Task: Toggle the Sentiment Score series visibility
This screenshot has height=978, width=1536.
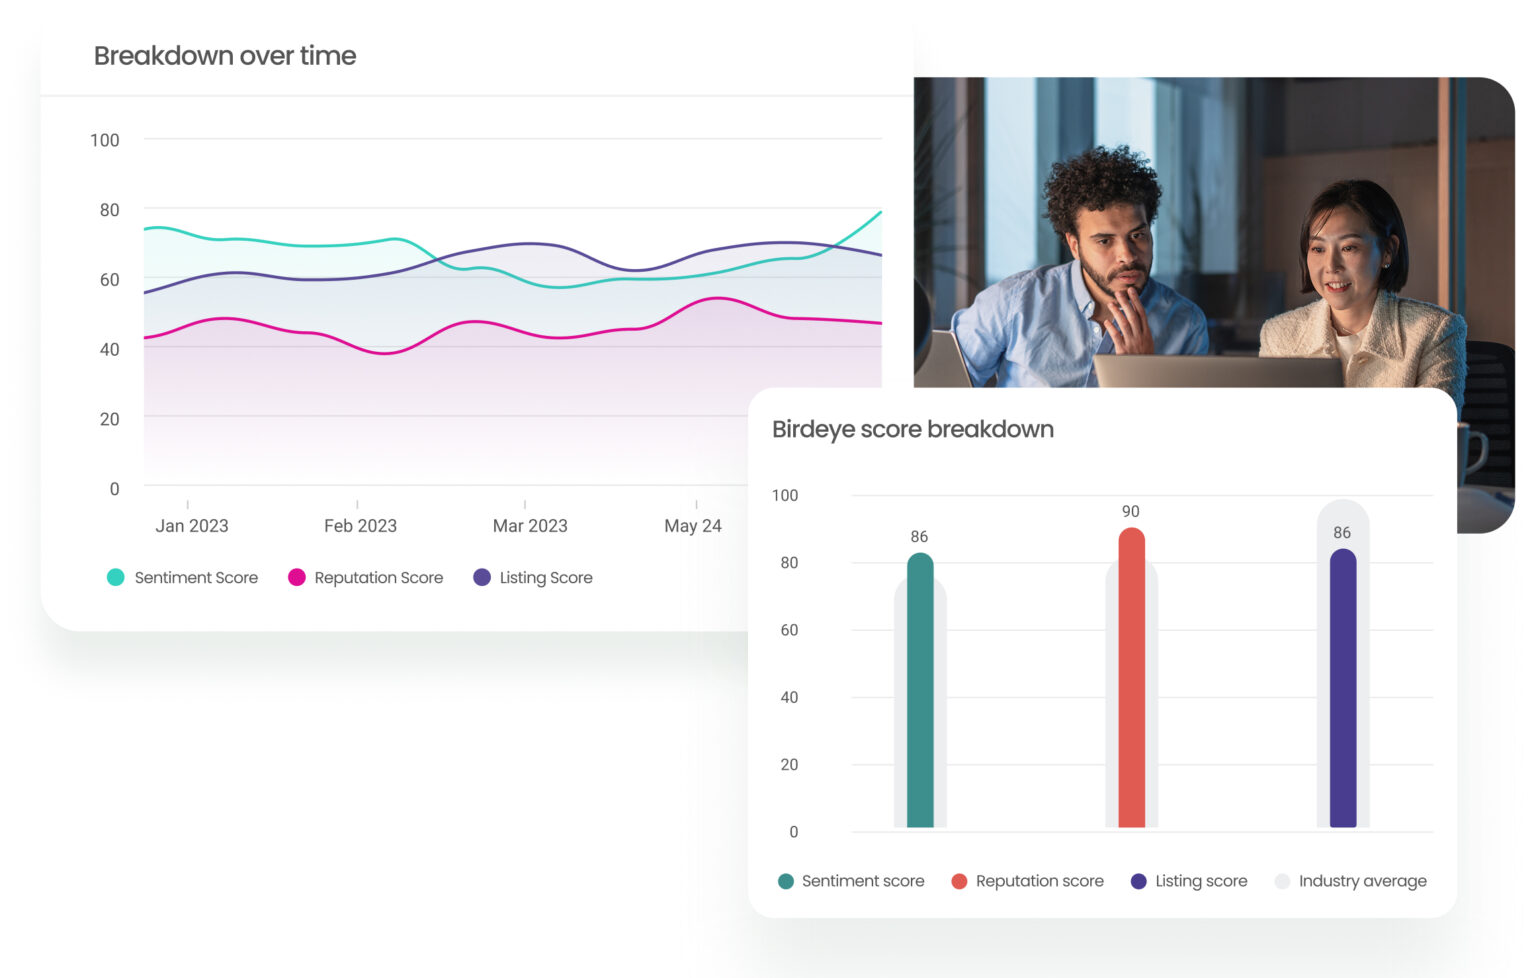Action: click(183, 577)
